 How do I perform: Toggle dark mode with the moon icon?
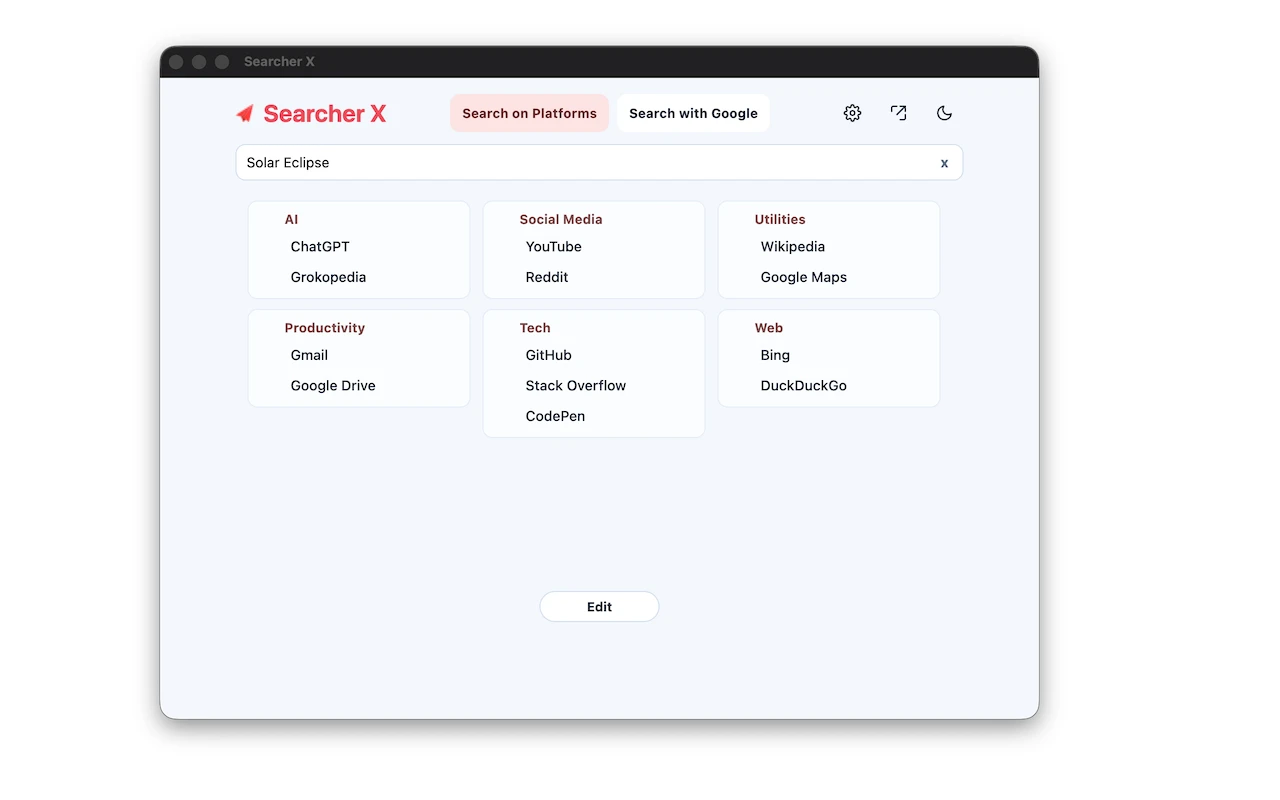point(944,113)
